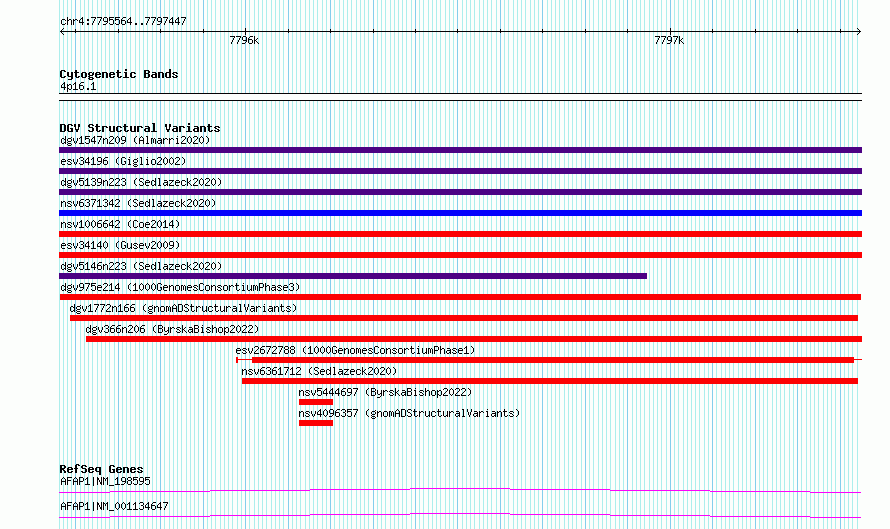Click the 7796k ruler tick label

point(244,40)
